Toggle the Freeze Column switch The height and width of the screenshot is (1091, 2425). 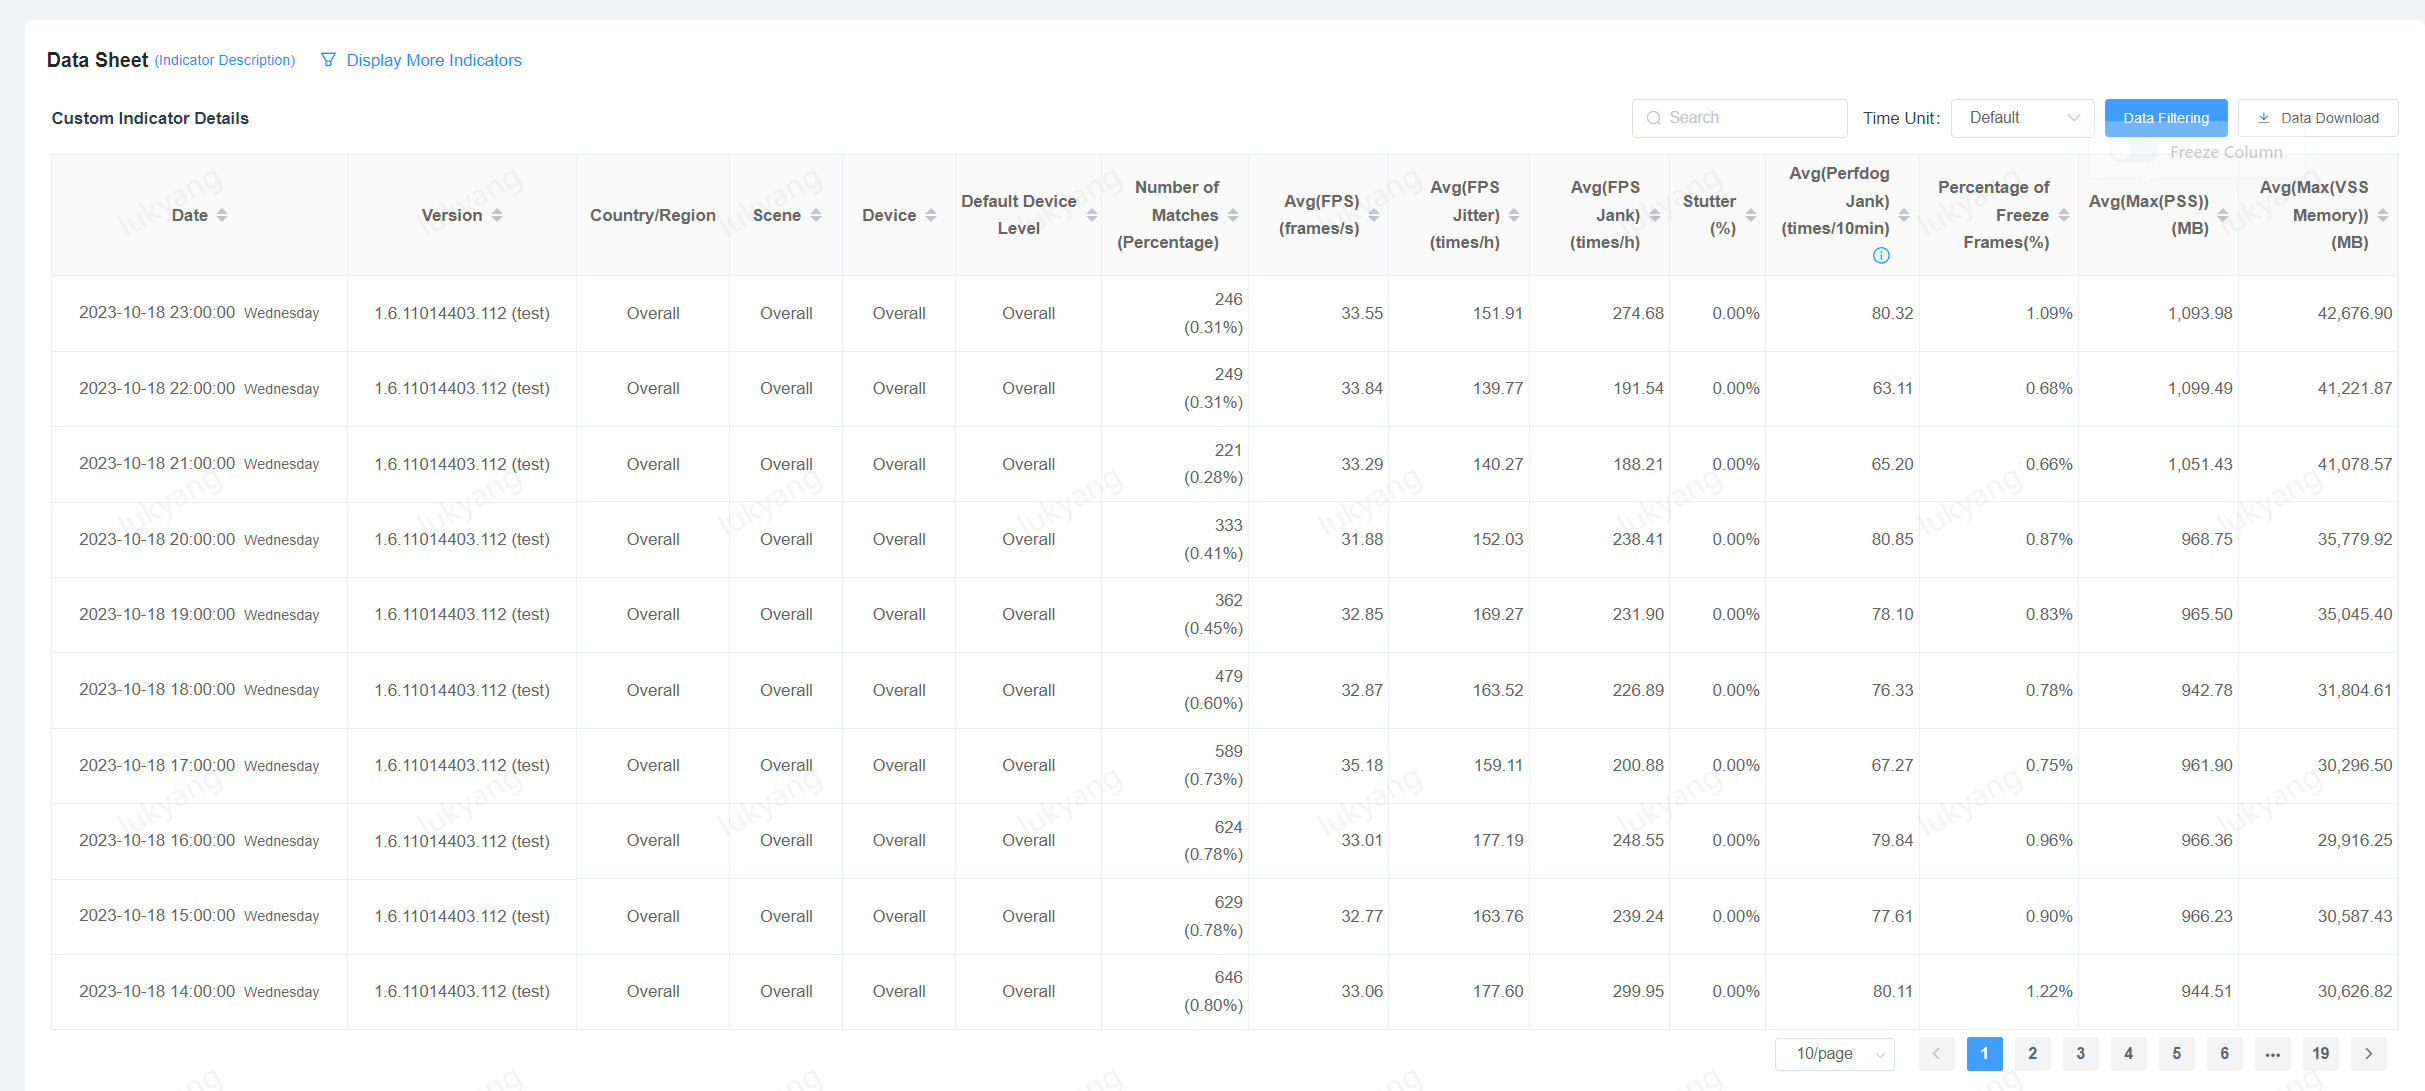pos(2133,152)
